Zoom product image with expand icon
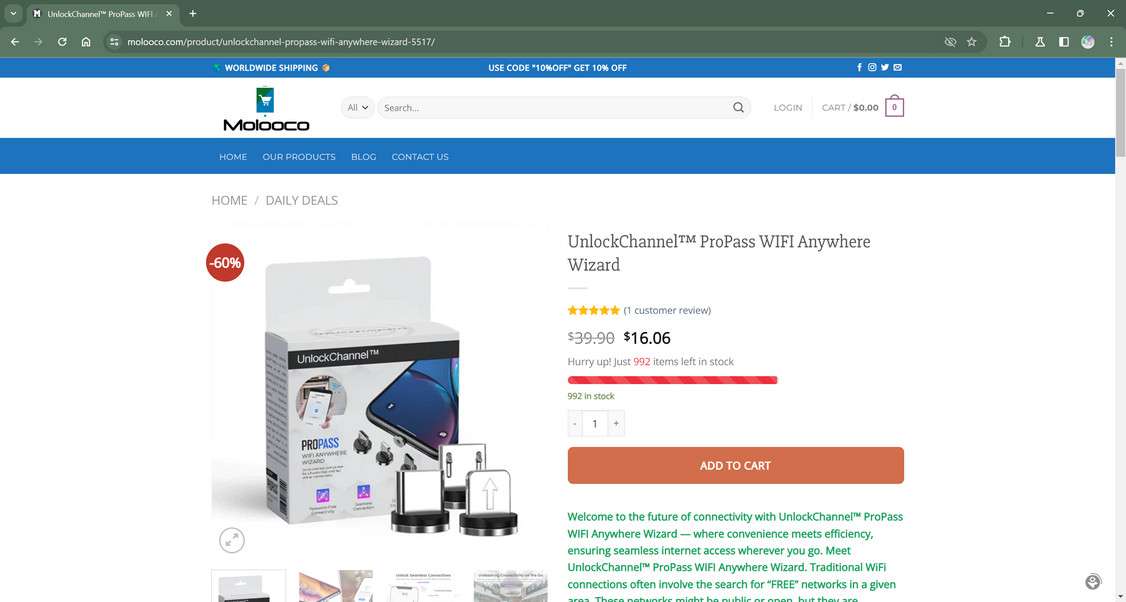 [232, 540]
